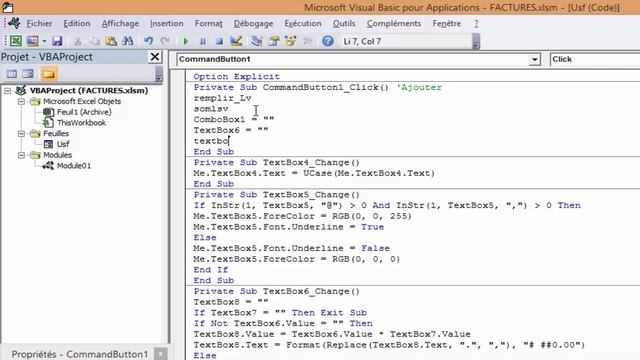This screenshot has width=640, height=360.
Task: Click the View Code icon in Project panel
Action: pos(11,74)
